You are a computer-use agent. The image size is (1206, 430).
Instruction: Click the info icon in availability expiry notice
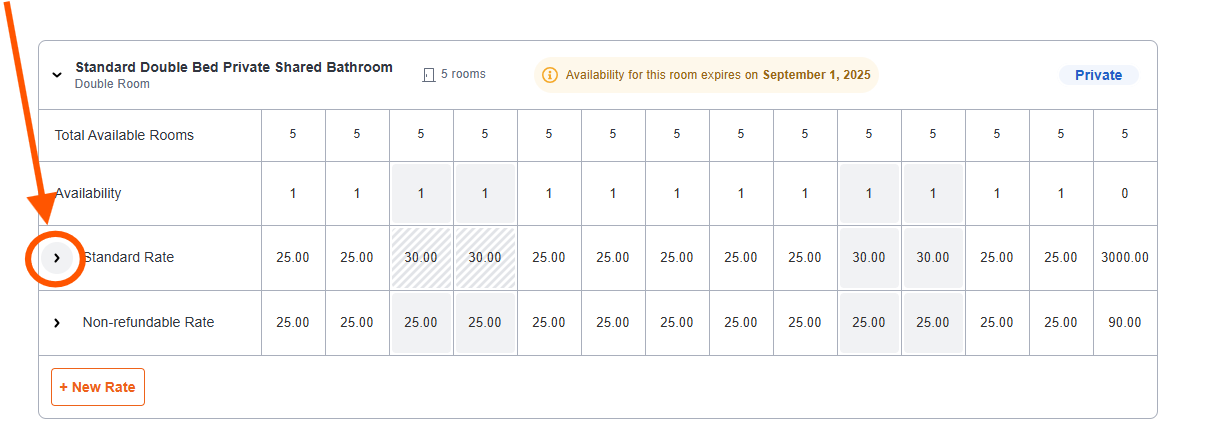coord(549,75)
